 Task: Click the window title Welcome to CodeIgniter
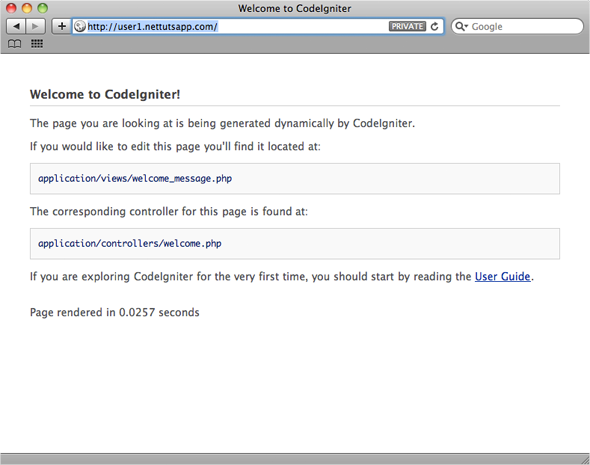coord(295,8)
